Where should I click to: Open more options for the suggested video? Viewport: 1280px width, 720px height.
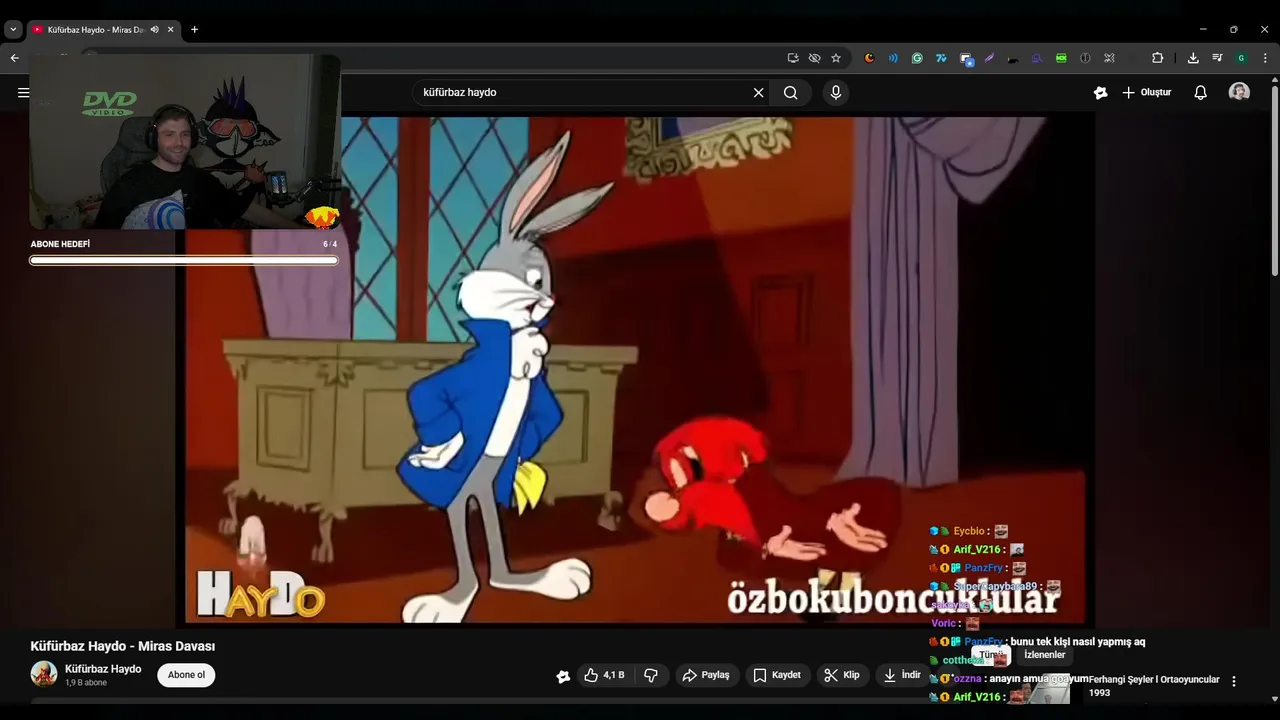coord(1233,681)
